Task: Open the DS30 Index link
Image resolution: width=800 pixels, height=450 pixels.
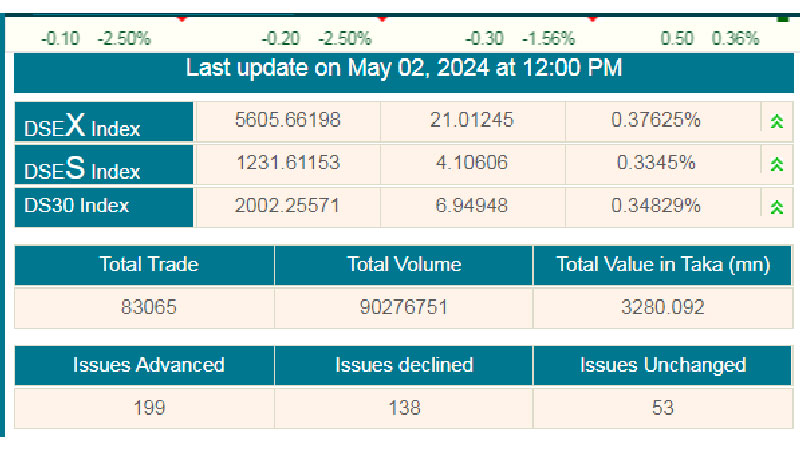Action: click(x=77, y=207)
